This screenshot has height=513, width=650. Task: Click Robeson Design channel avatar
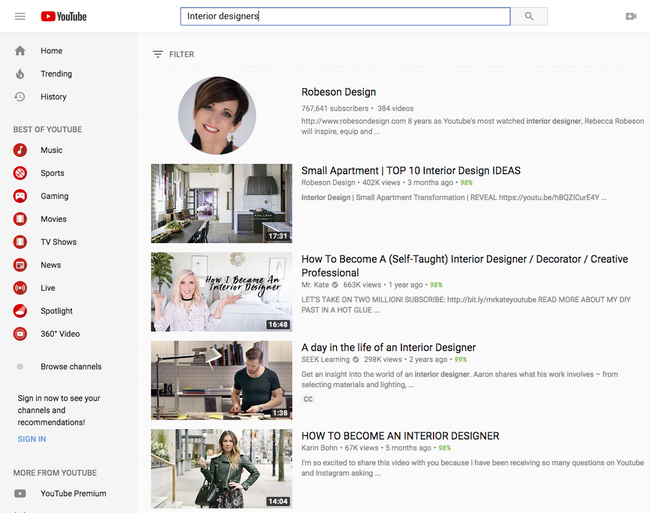click(x=217, y=115)
